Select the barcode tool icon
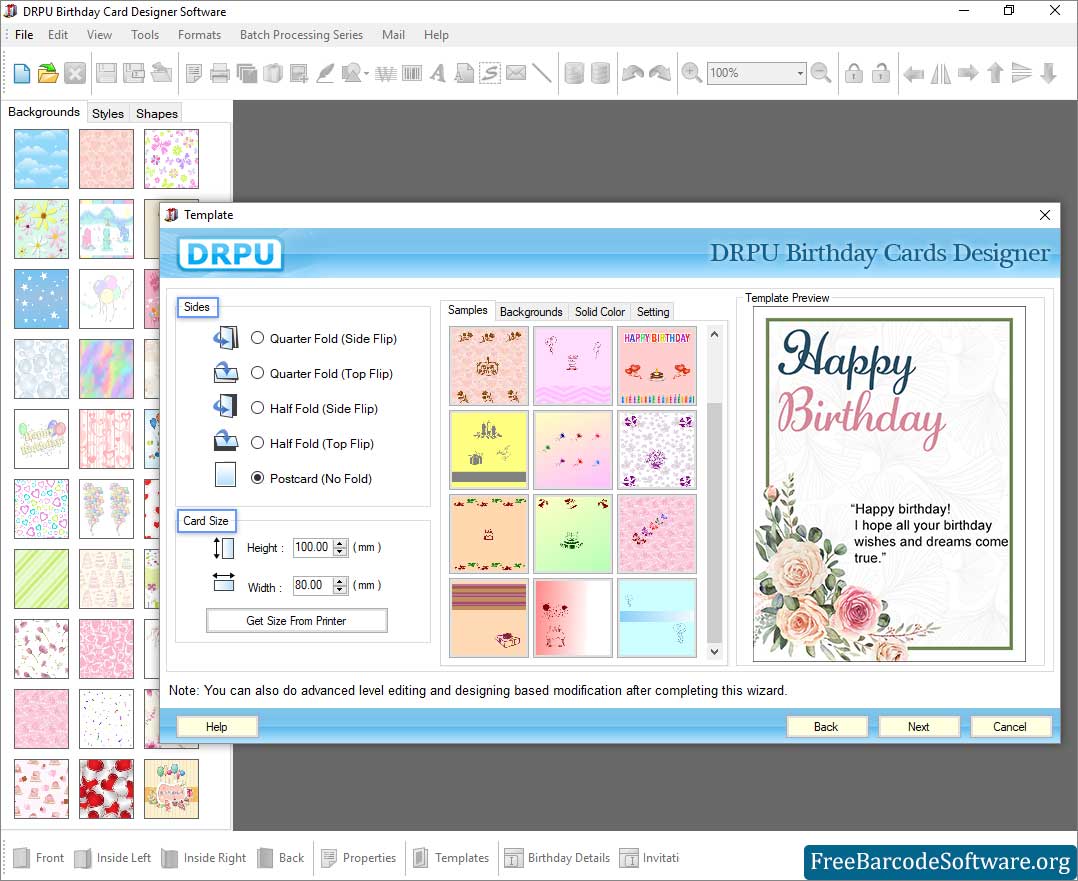 click(x=412, y=73)
